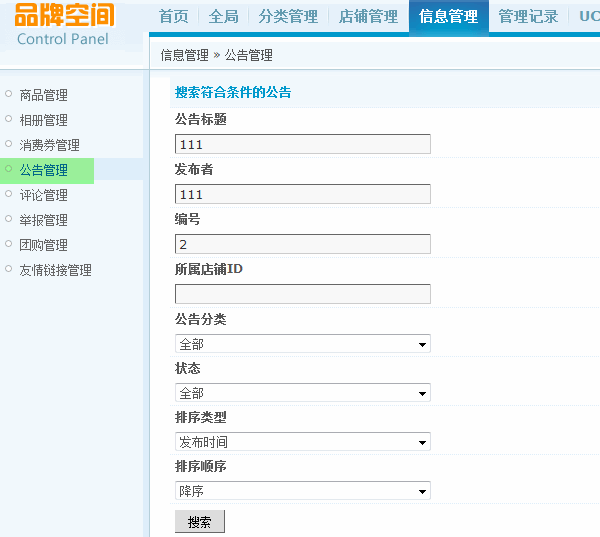This screenshot has width=600, height=537.
Task: Expand the 公告分类 dropdown
Action: [303, 344]
